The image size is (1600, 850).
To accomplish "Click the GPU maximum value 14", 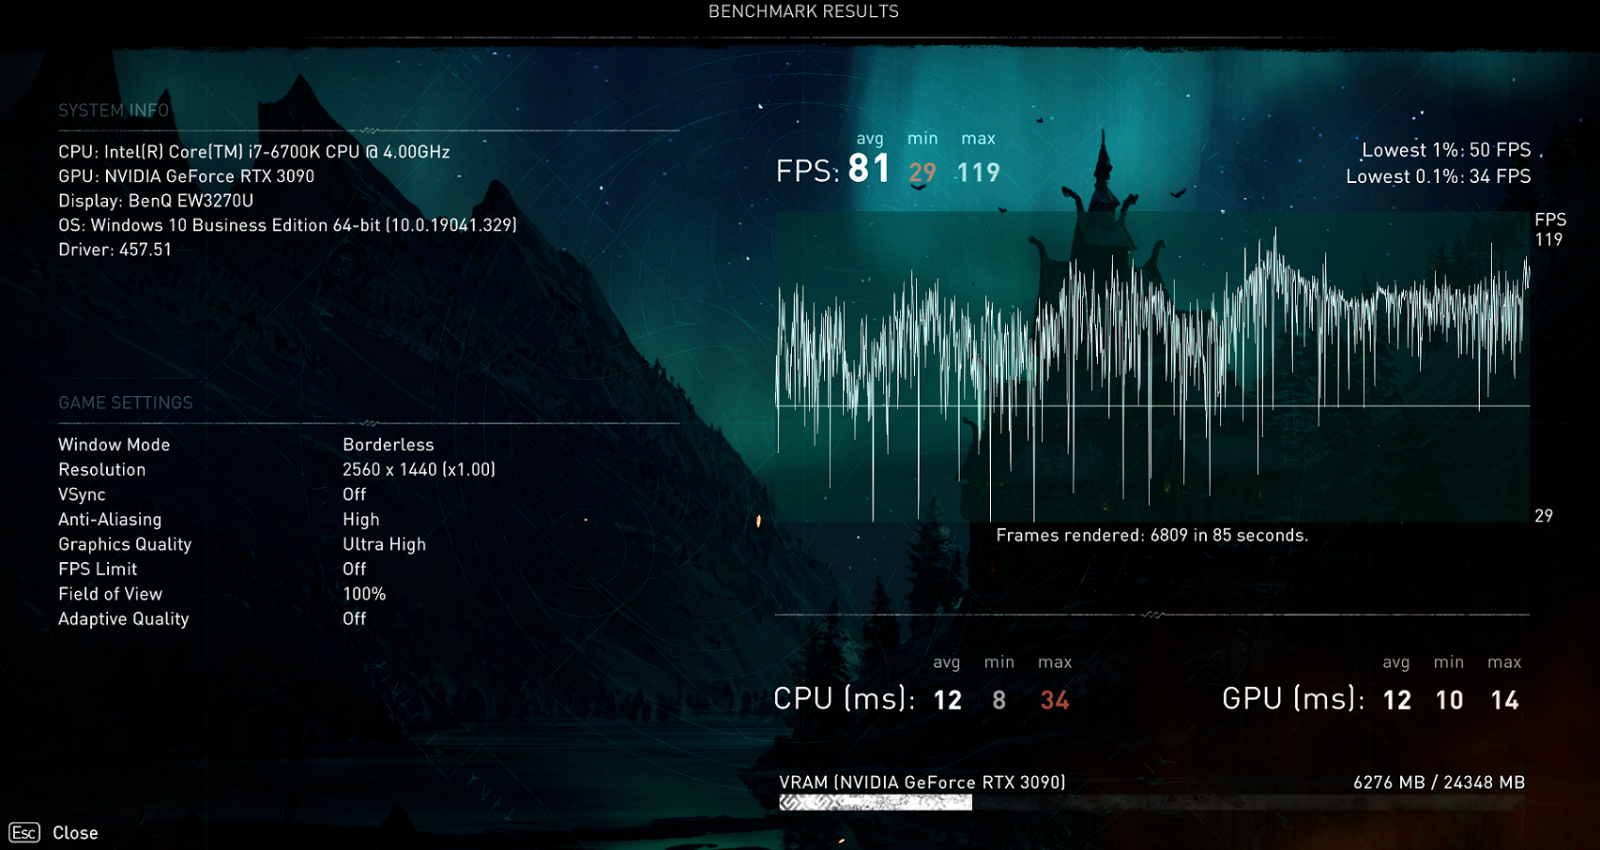I will [x=1505, y=701].
